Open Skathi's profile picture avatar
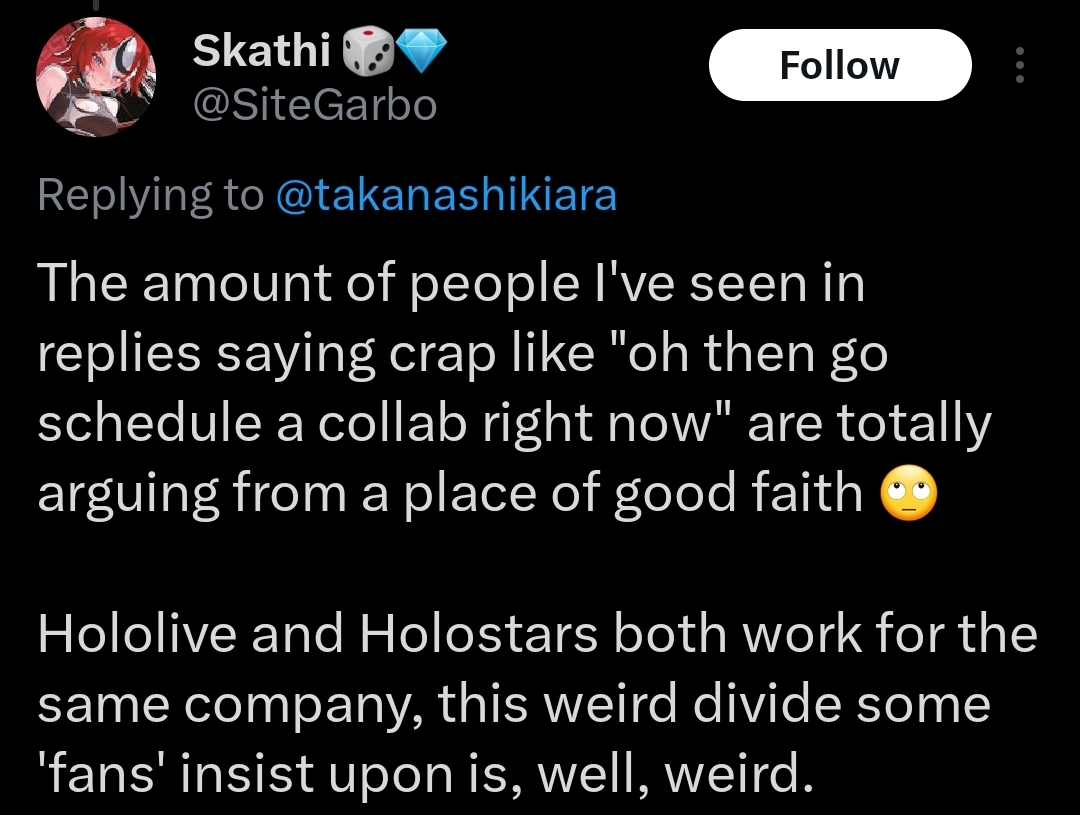Screen dimensions: 1080x815 pyautogui.click(x=95, y=78)
